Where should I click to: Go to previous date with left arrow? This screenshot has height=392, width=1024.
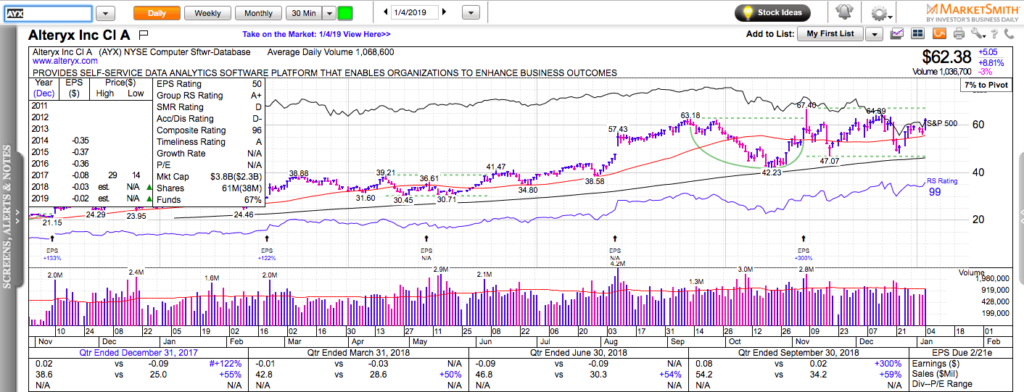(386, 12)
